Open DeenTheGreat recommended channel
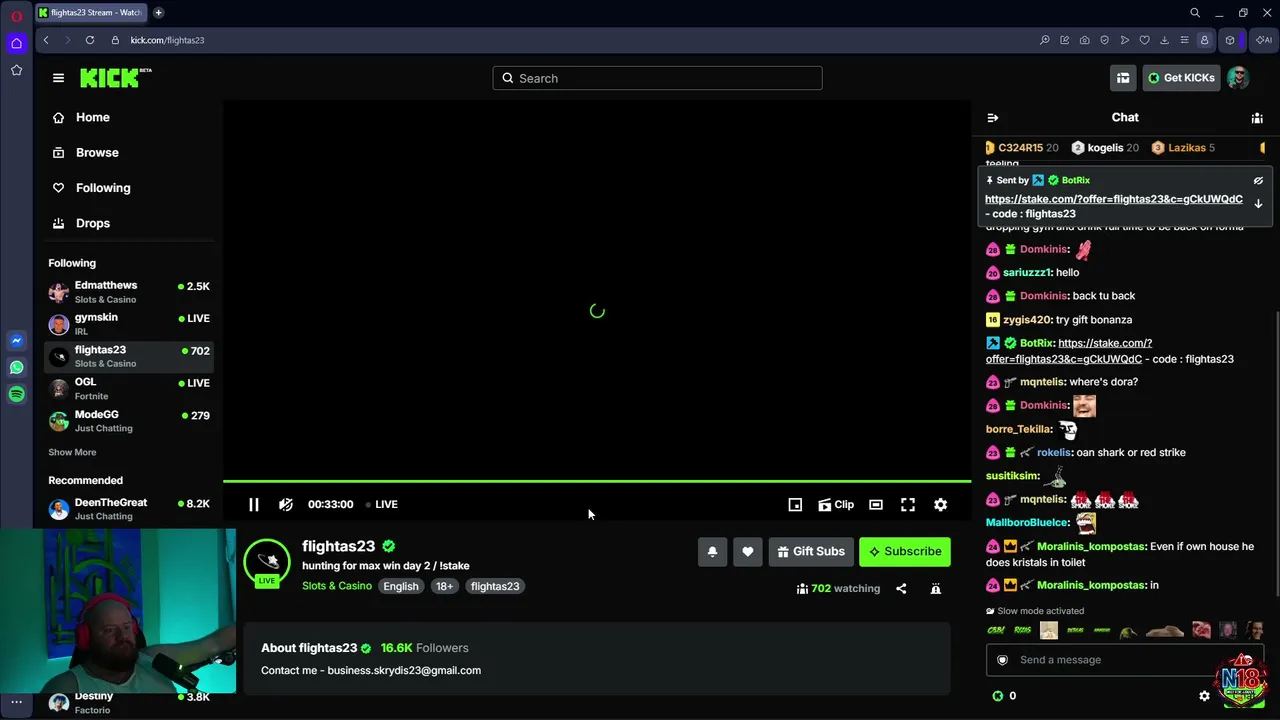Image resolution: width=1280 pixels, height=720 pixels. (129, 509)
